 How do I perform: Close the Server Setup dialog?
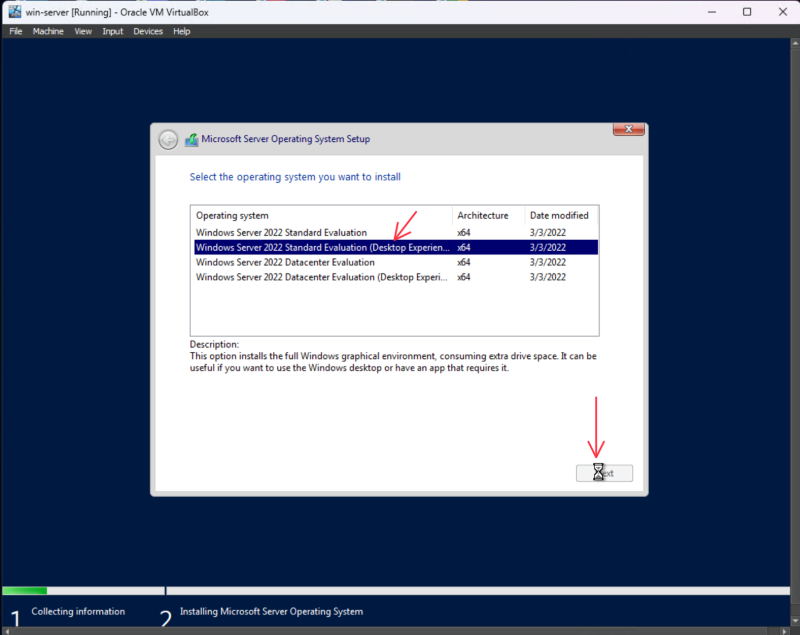coord(628,130)
